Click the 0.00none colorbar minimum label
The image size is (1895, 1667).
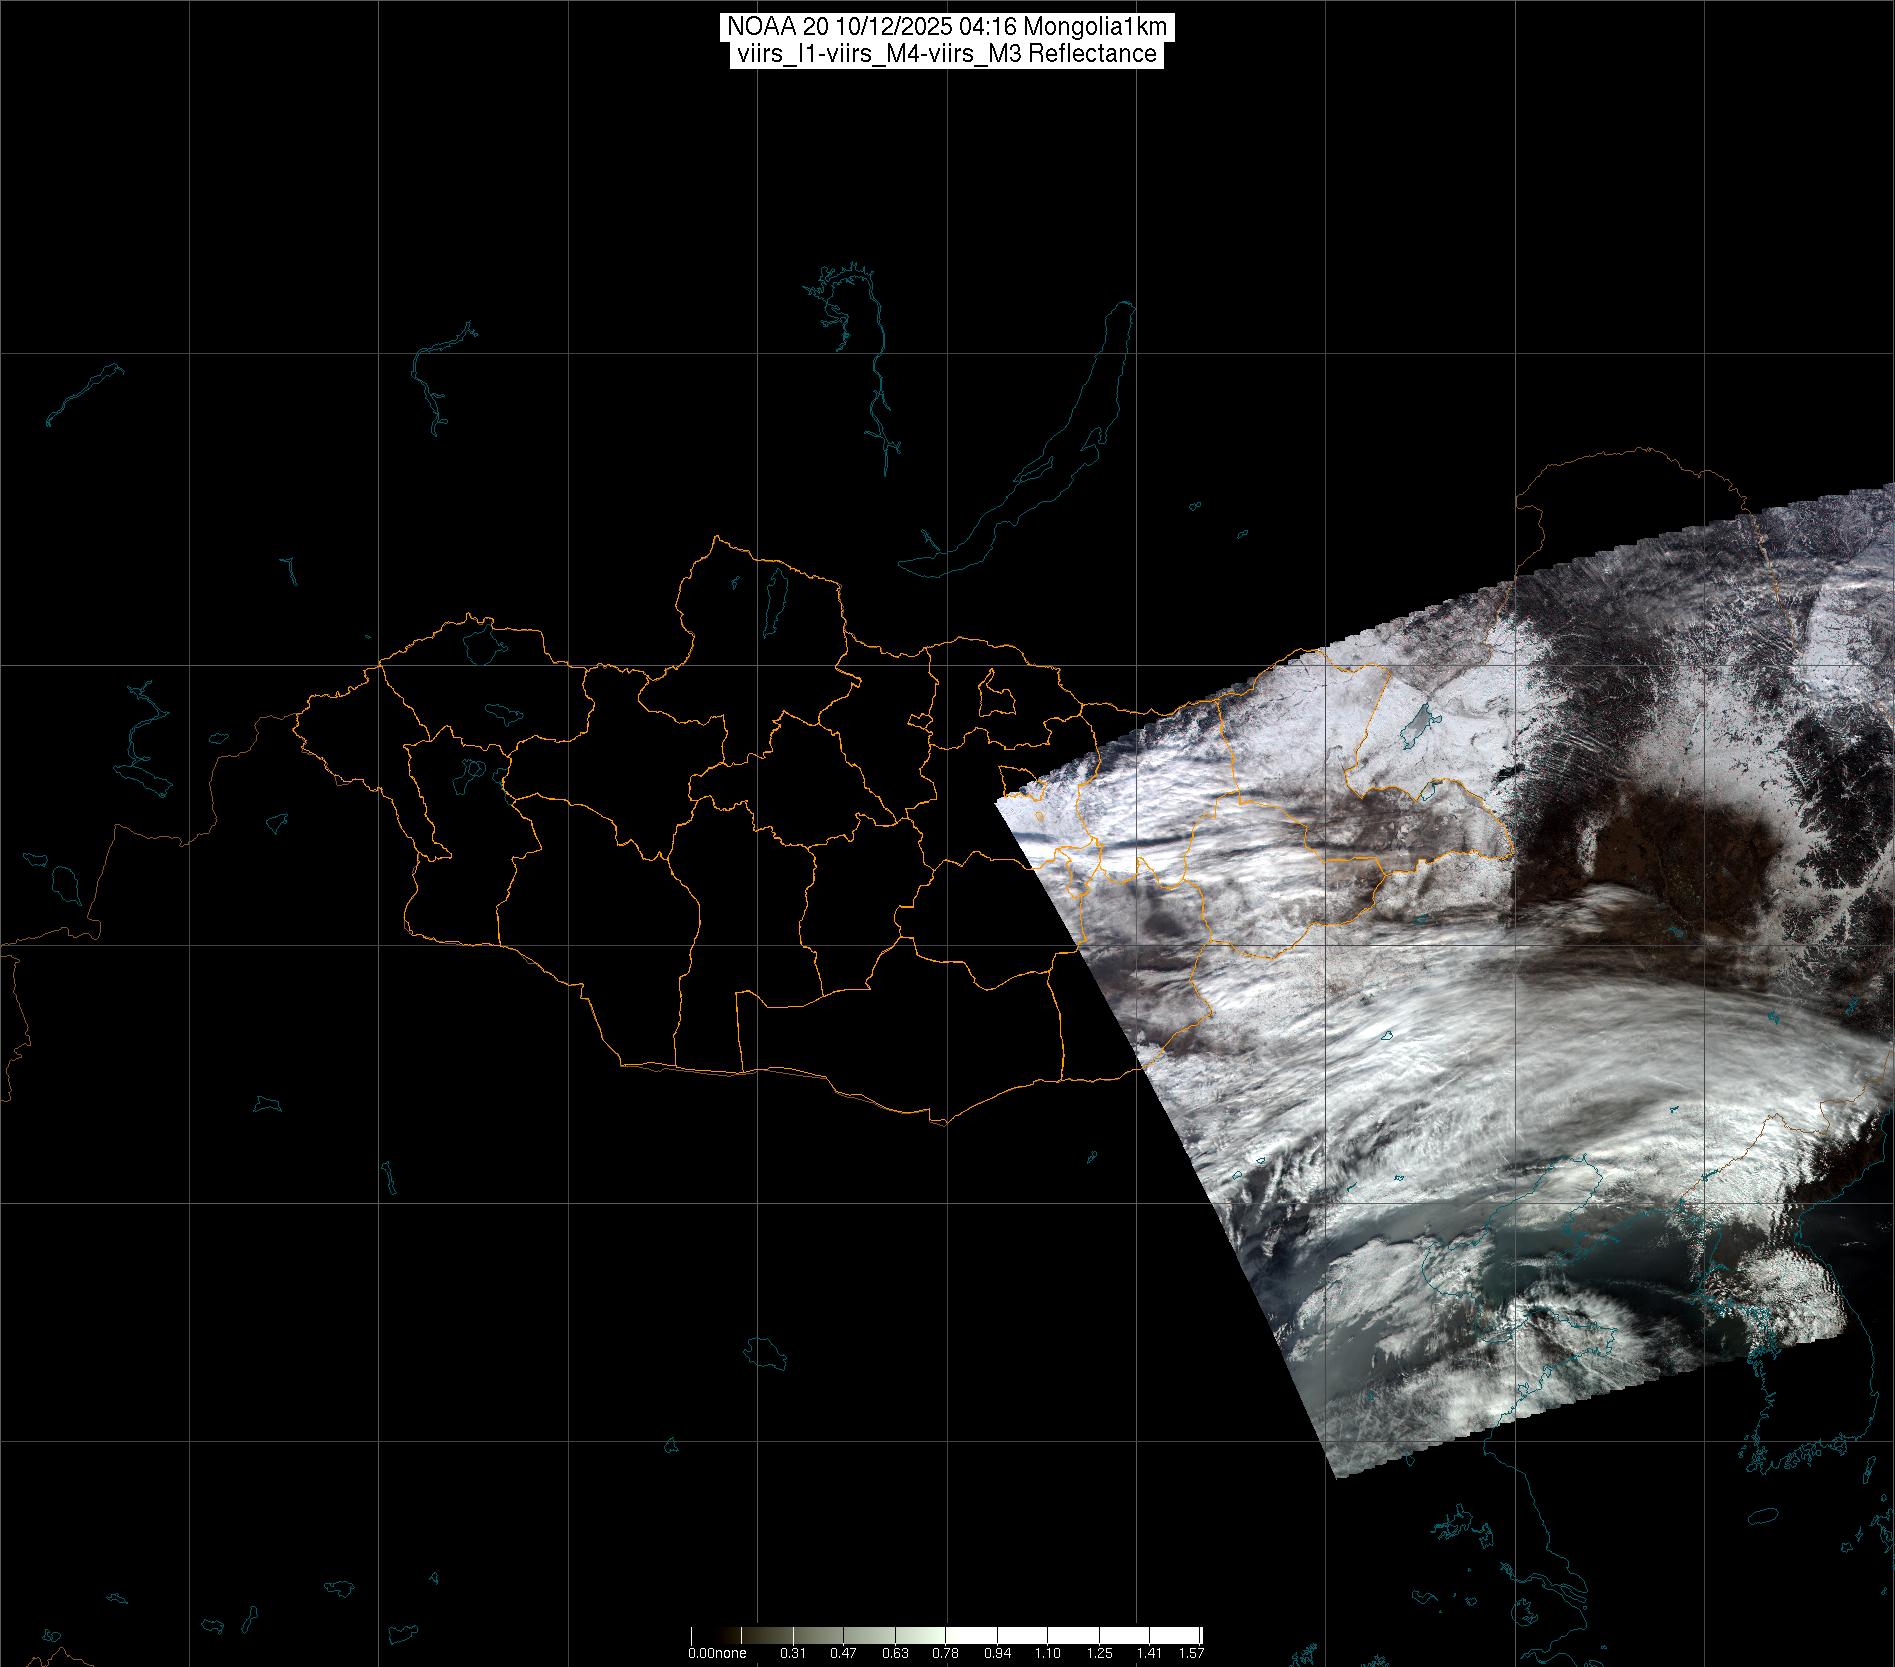(x=717, y=1654)
